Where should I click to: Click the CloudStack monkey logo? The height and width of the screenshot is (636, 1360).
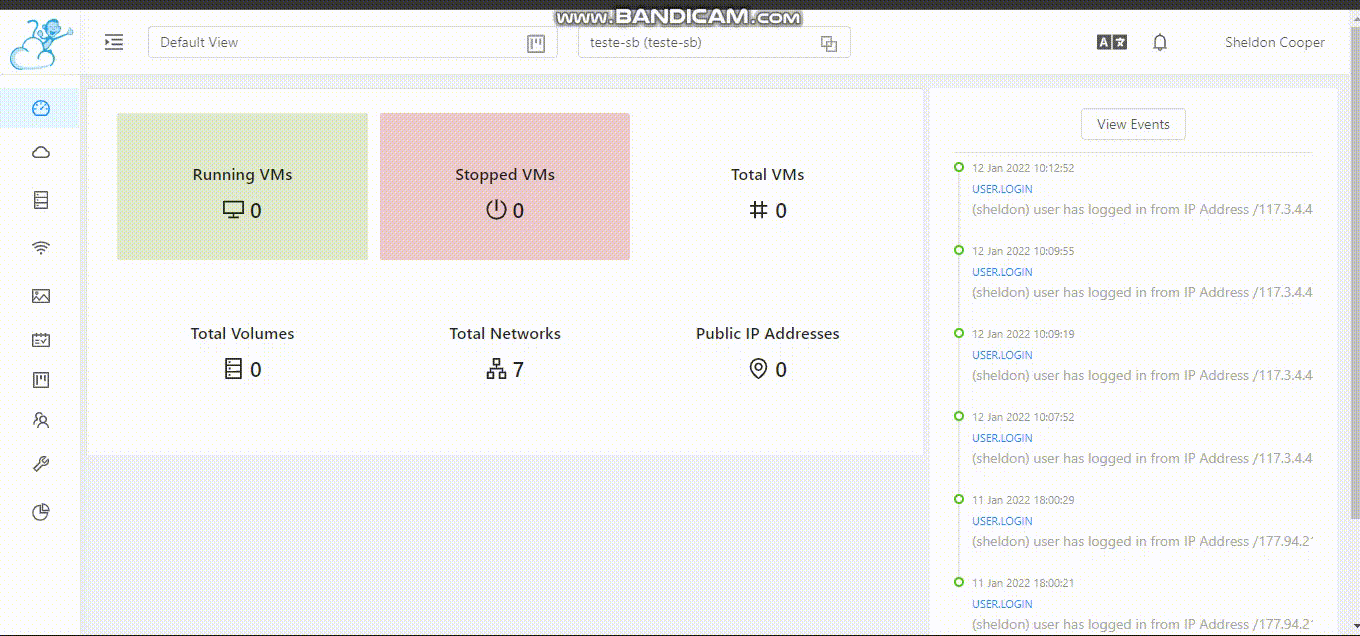(41, 42)
